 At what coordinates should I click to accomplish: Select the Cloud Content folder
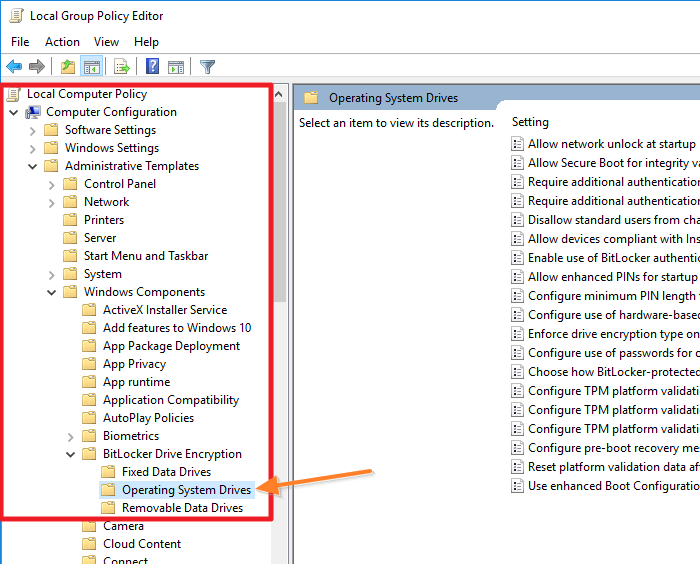[x=142, y=544]
